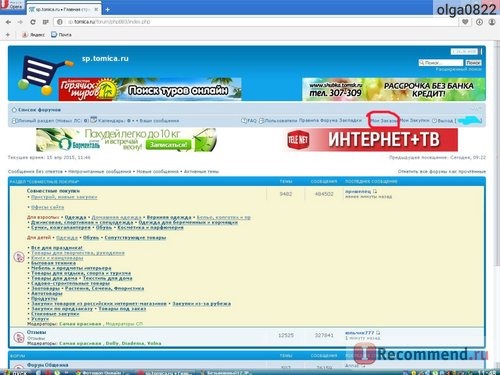
Task: Click the Поиск search button
Action: 473,63
